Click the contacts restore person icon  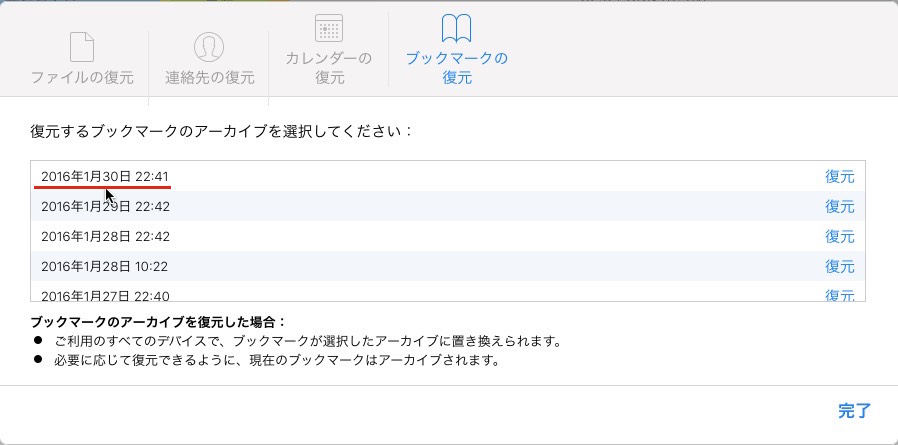(209, 47)
